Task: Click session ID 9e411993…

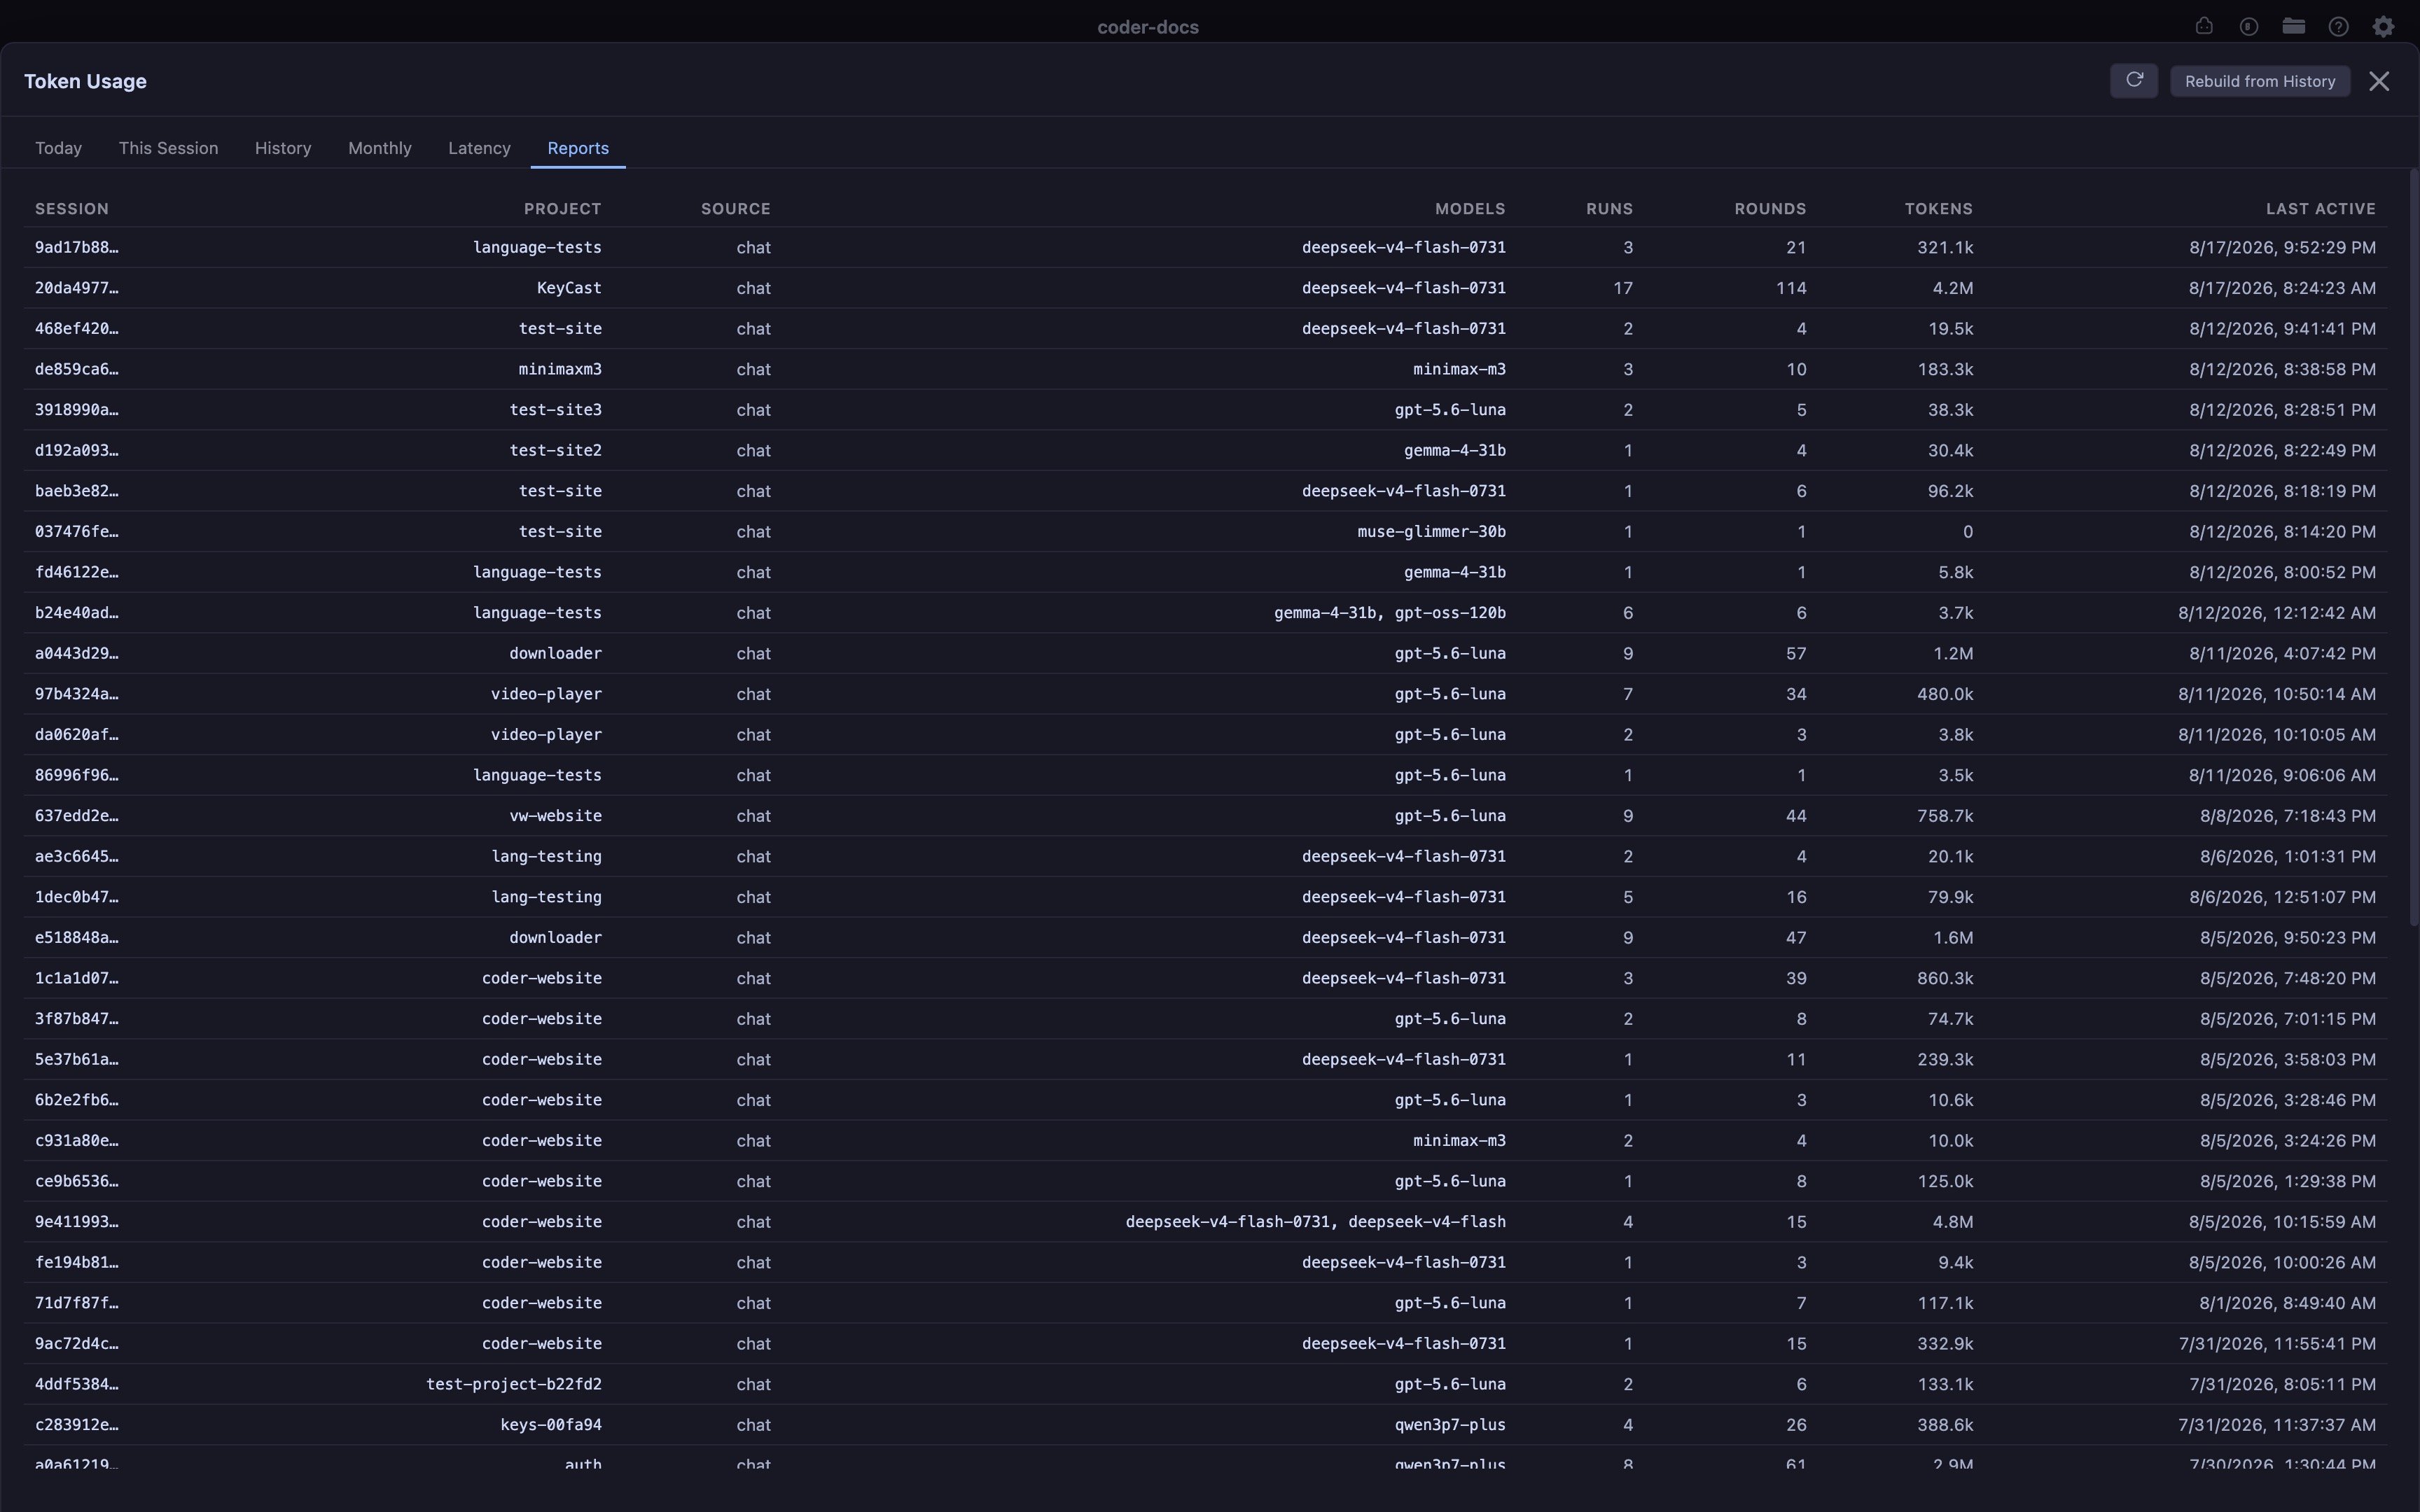Action: [77, 1222]
